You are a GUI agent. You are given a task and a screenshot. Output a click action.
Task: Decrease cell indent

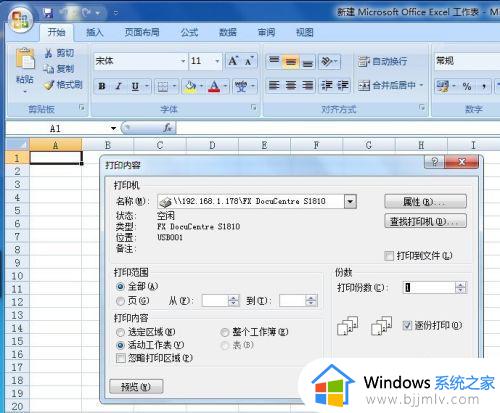click(x=327, y=86)
